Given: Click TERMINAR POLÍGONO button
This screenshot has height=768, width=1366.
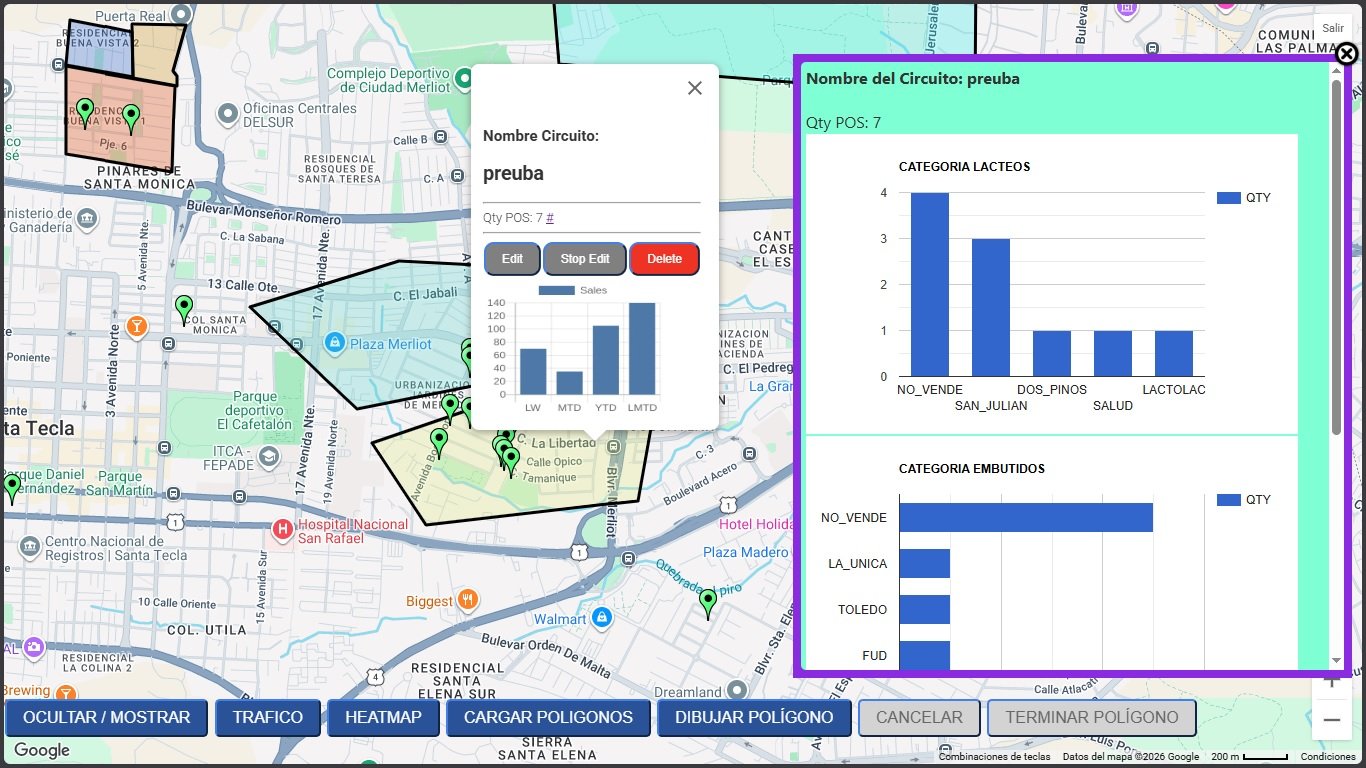Looking at the screenshot, I should pyautogui.click(x=1092, y=717).
